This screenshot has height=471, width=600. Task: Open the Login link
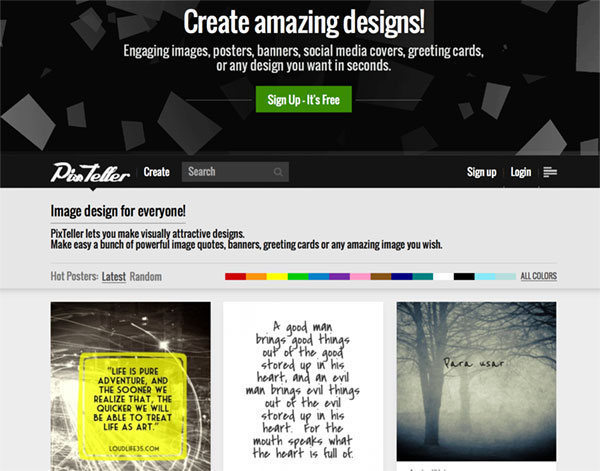point(521,172)
